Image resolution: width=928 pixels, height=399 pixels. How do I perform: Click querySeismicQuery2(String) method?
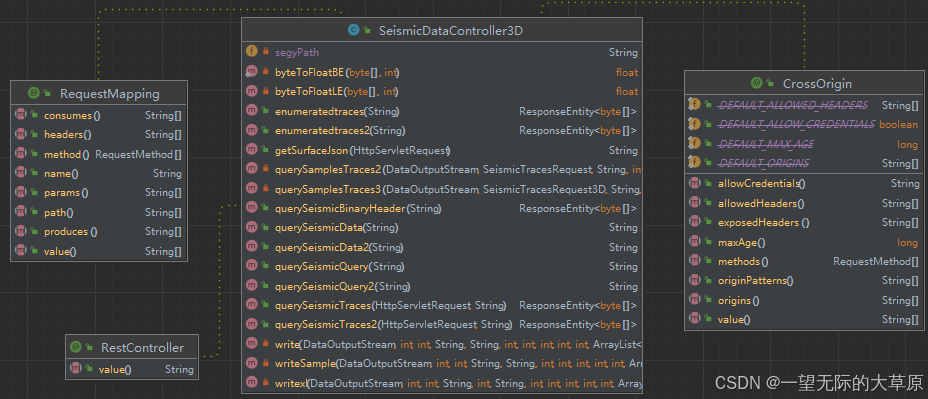point(442,286)
